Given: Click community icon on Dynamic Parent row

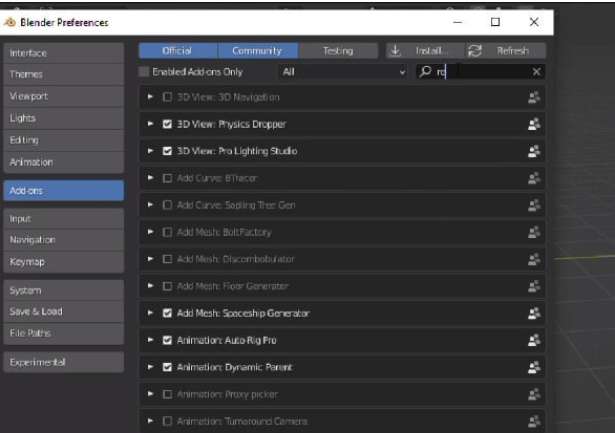Looking at the screenshot, I should pos(534,367).
